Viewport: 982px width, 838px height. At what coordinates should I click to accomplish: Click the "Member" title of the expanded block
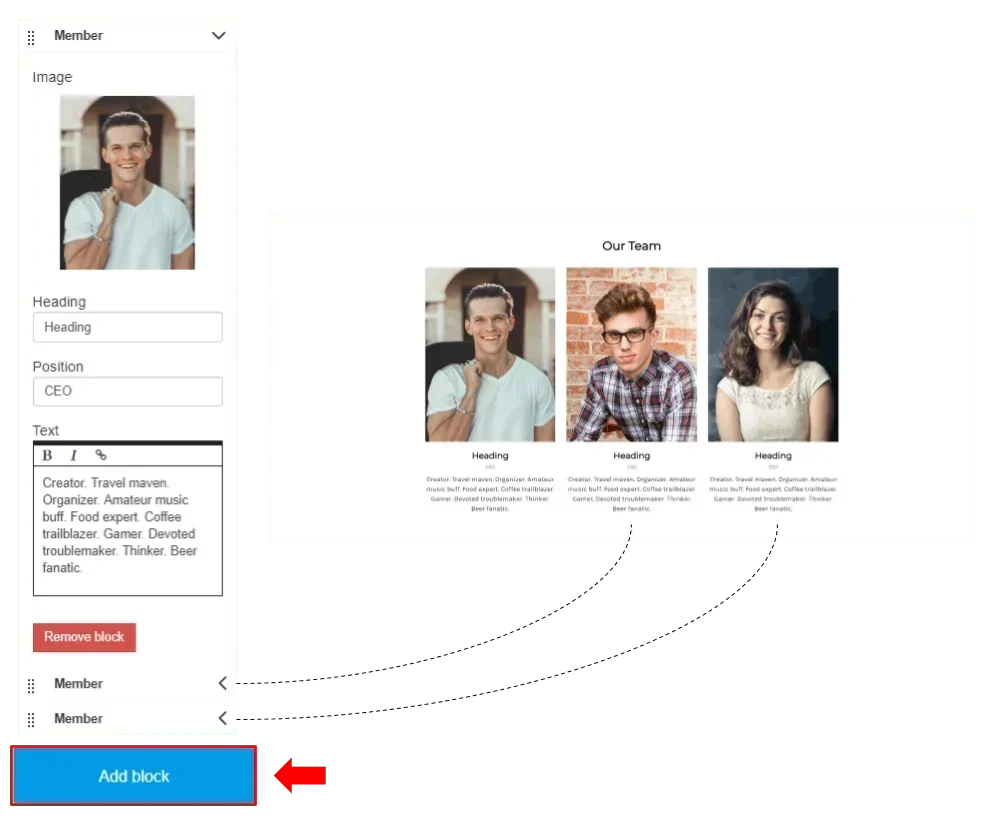pyautogui.click(x=78, y=36)
